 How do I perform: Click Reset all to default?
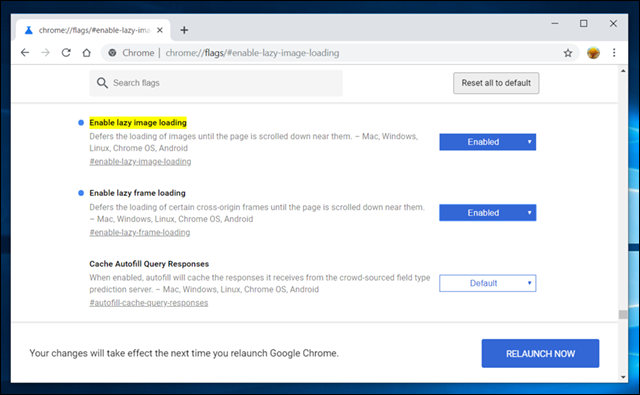tap(496, 83)
